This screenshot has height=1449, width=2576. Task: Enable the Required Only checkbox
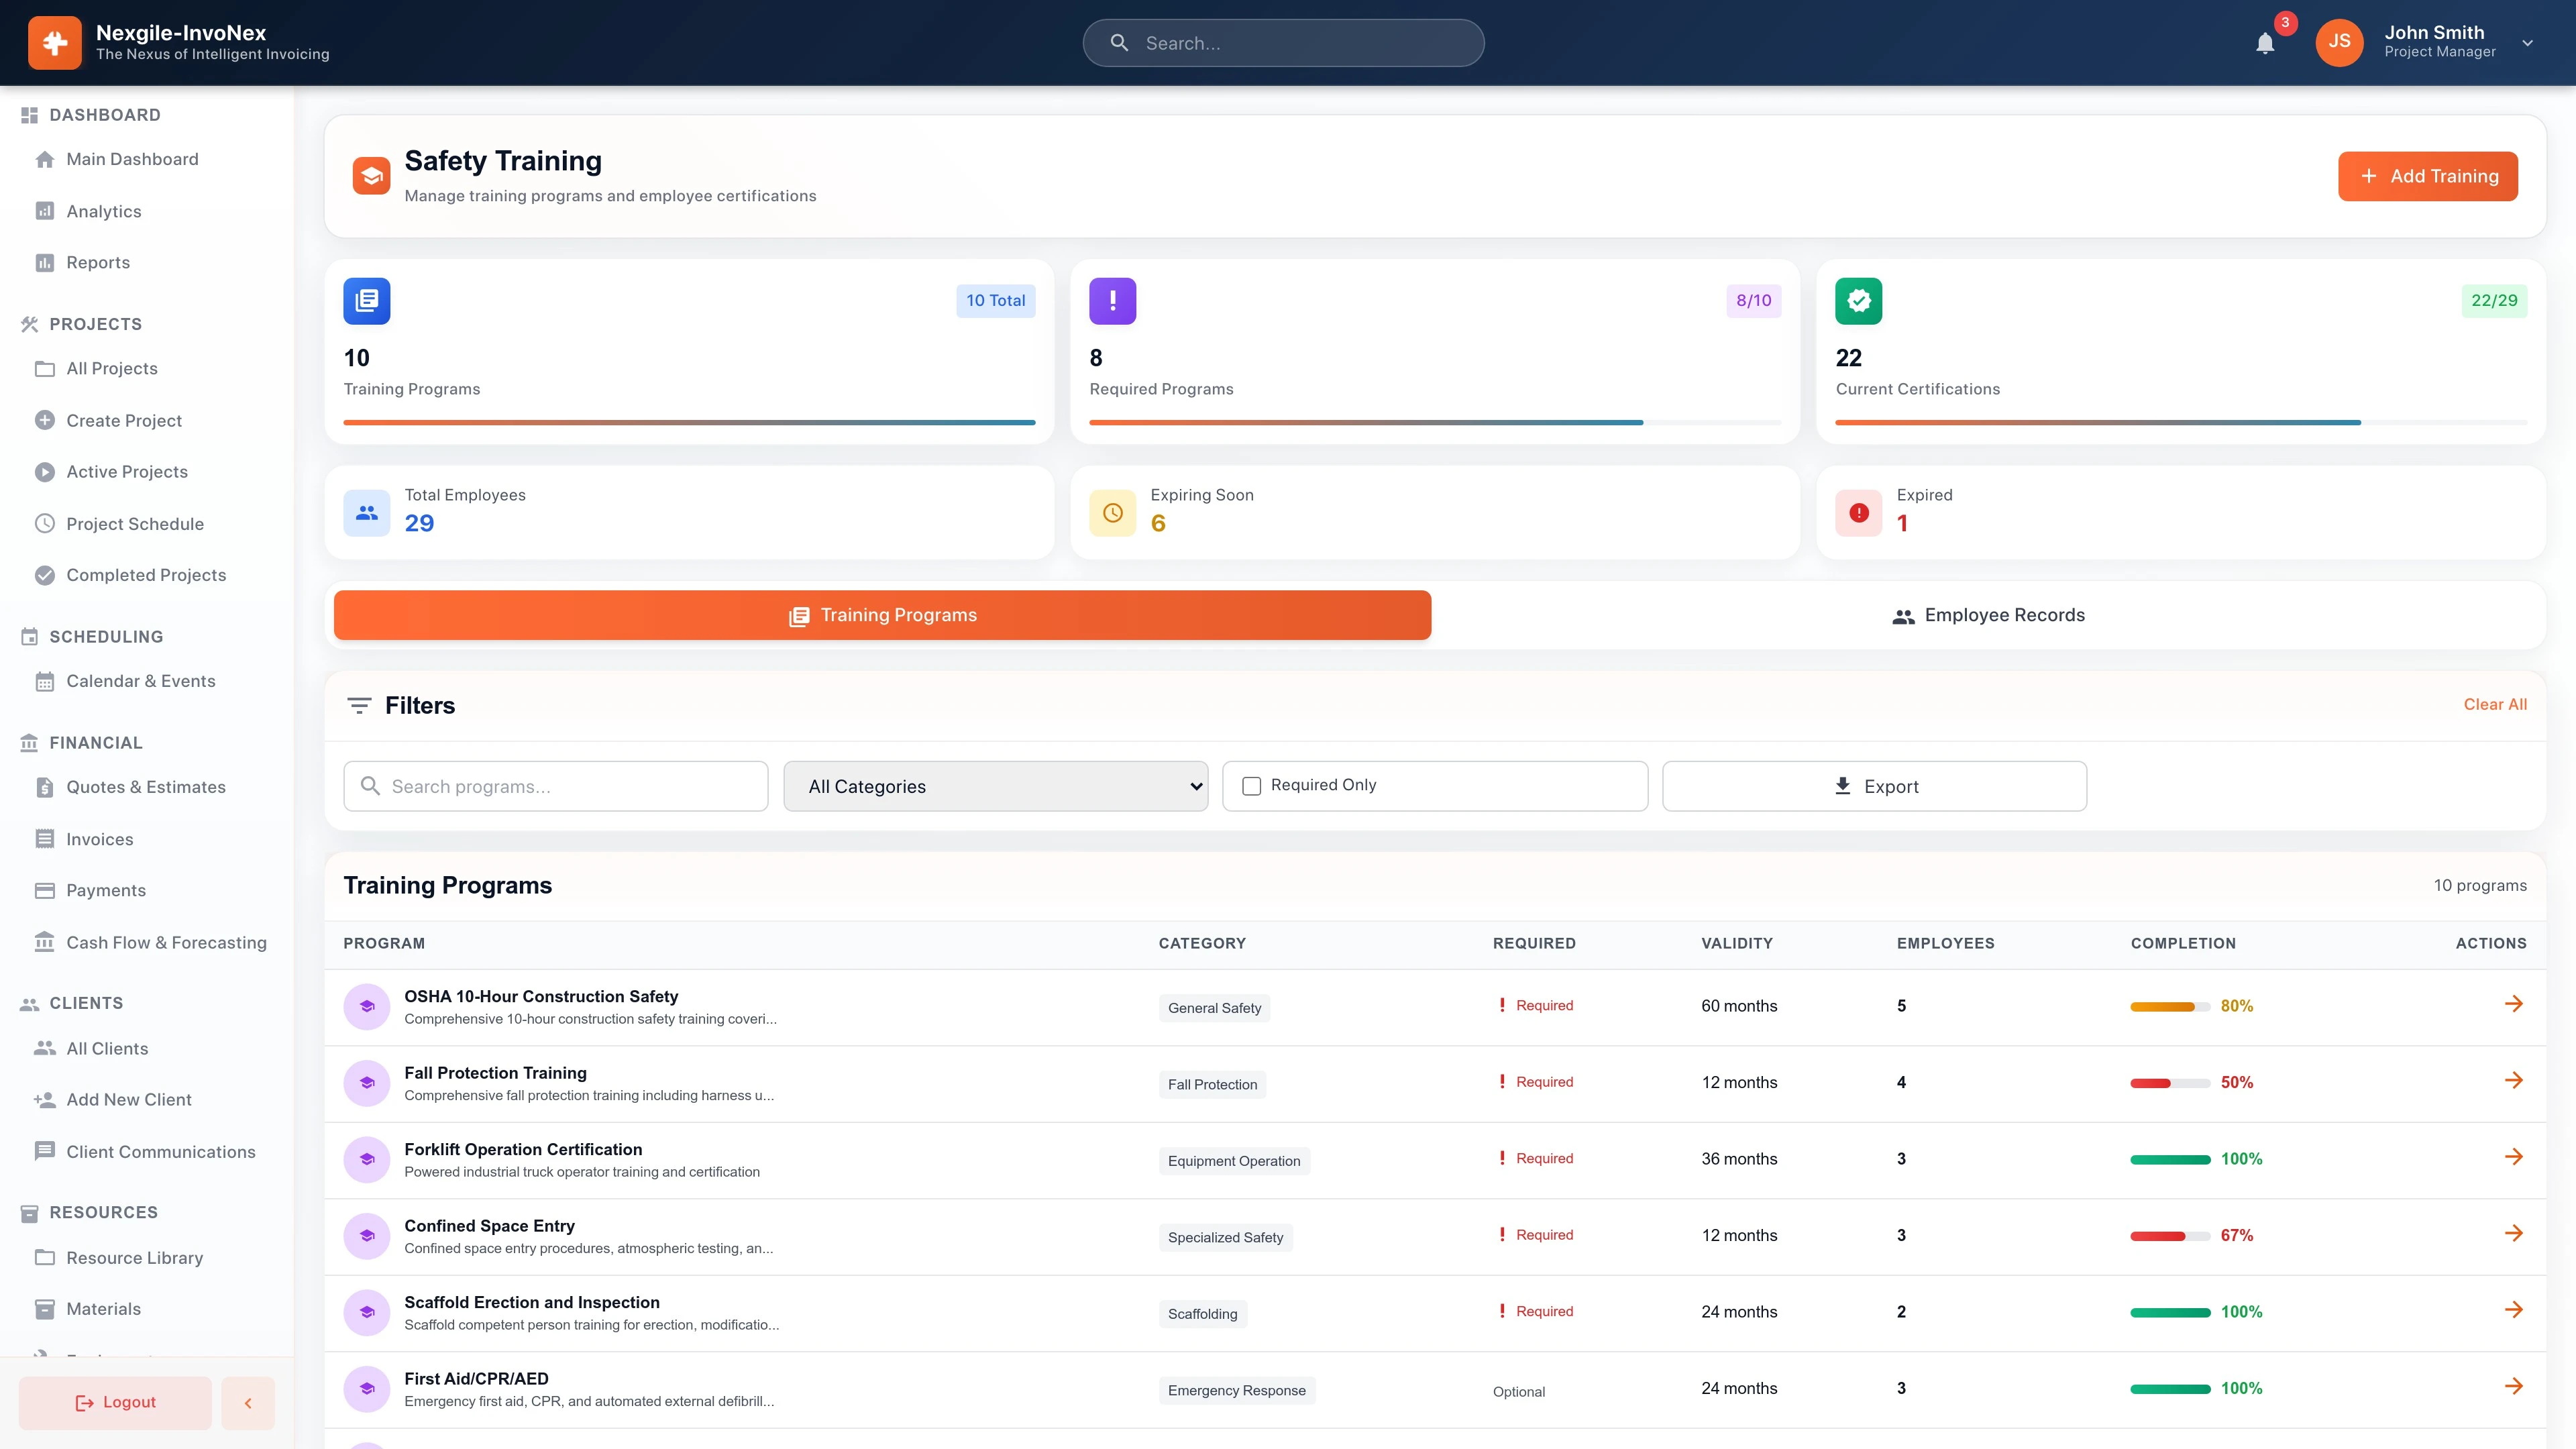(x=1251, y=786)
